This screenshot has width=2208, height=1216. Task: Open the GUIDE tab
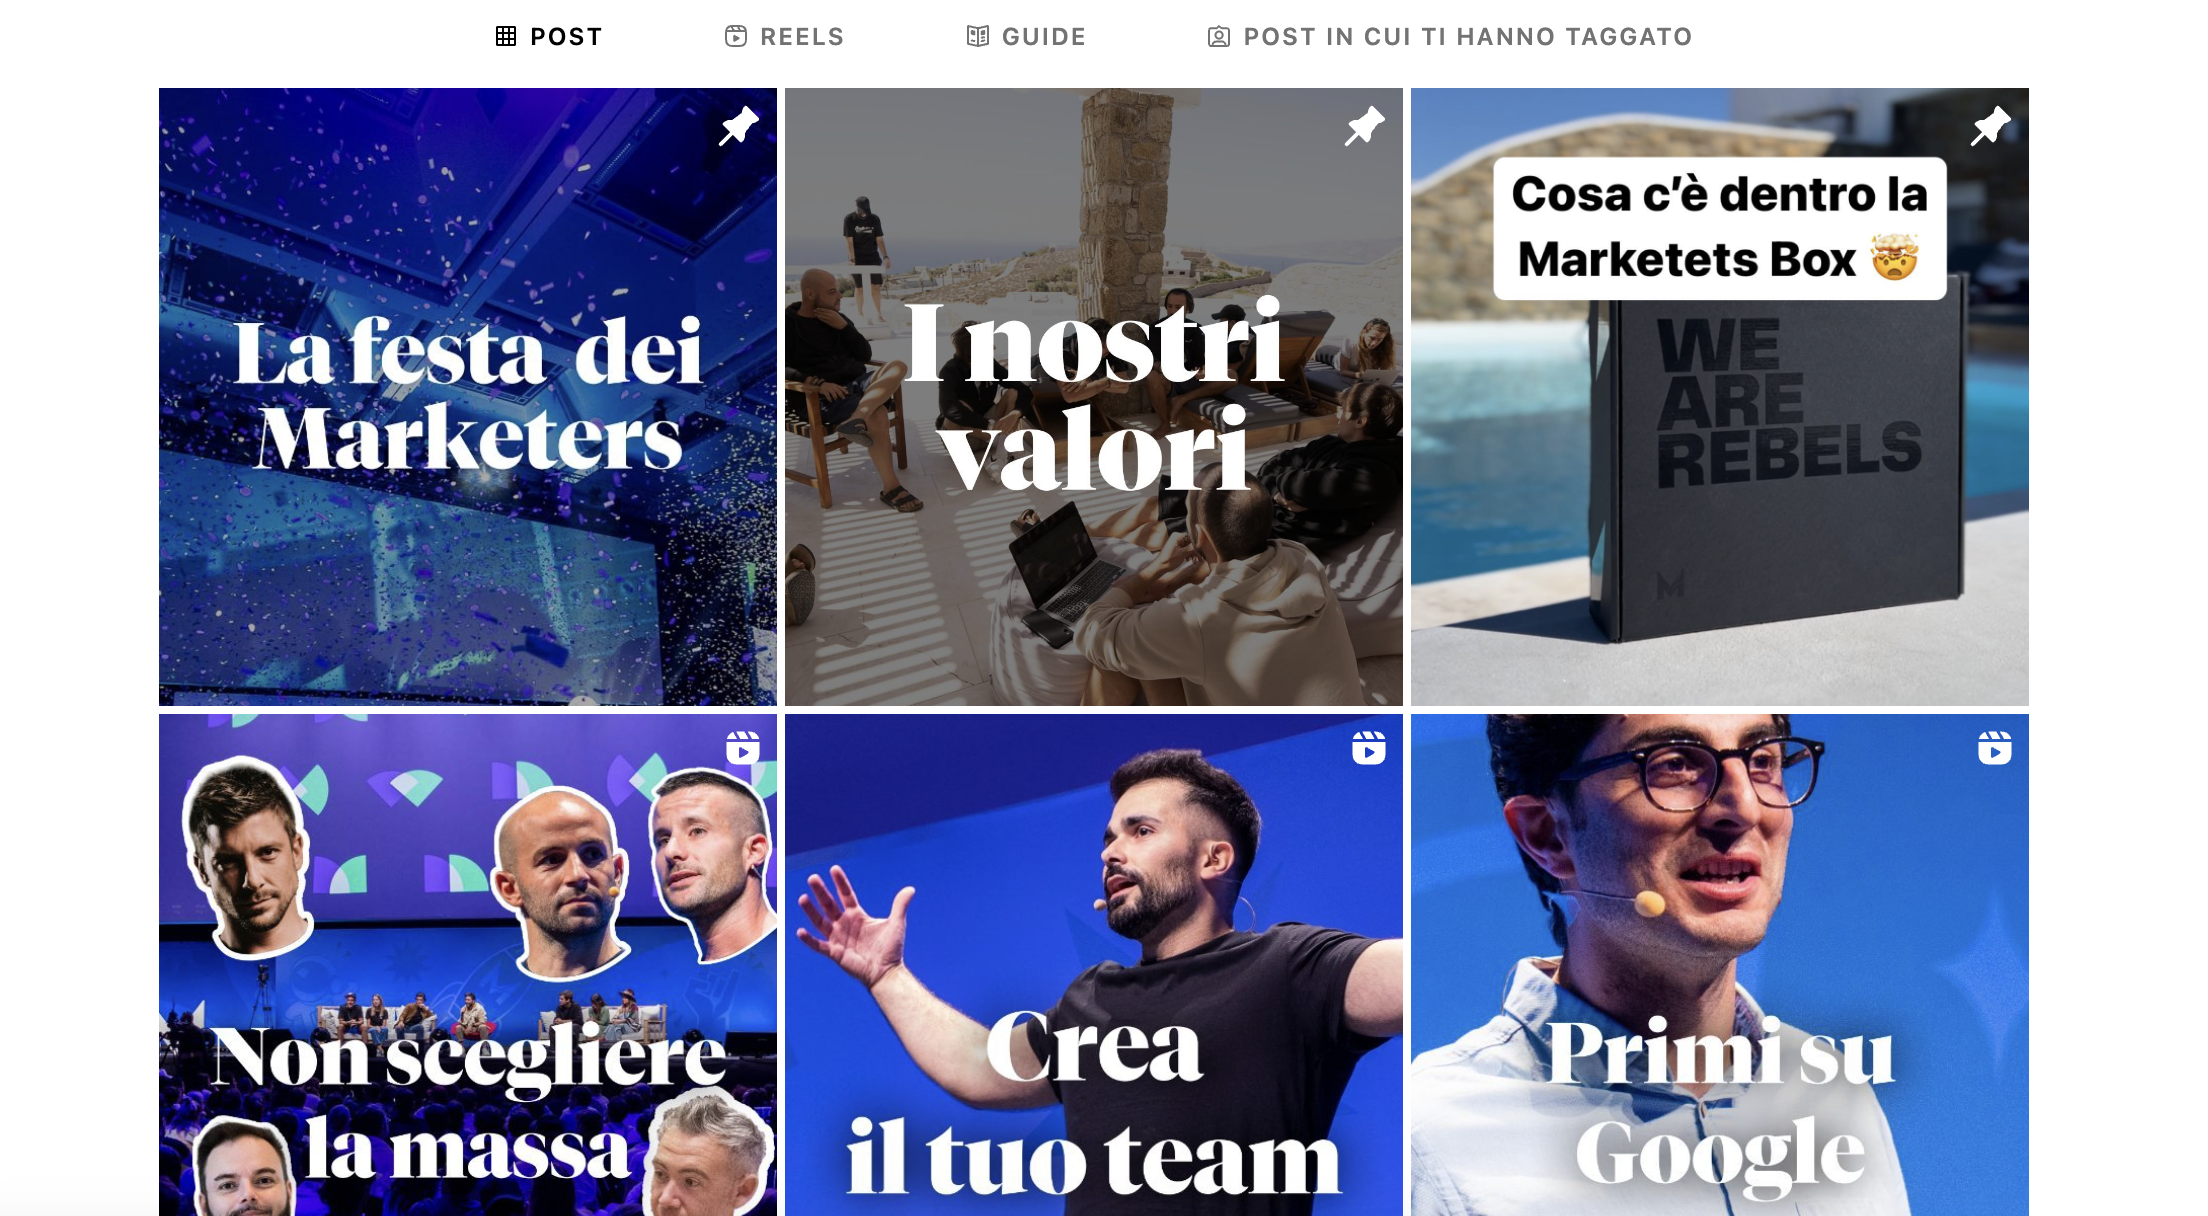(1026, 37)
